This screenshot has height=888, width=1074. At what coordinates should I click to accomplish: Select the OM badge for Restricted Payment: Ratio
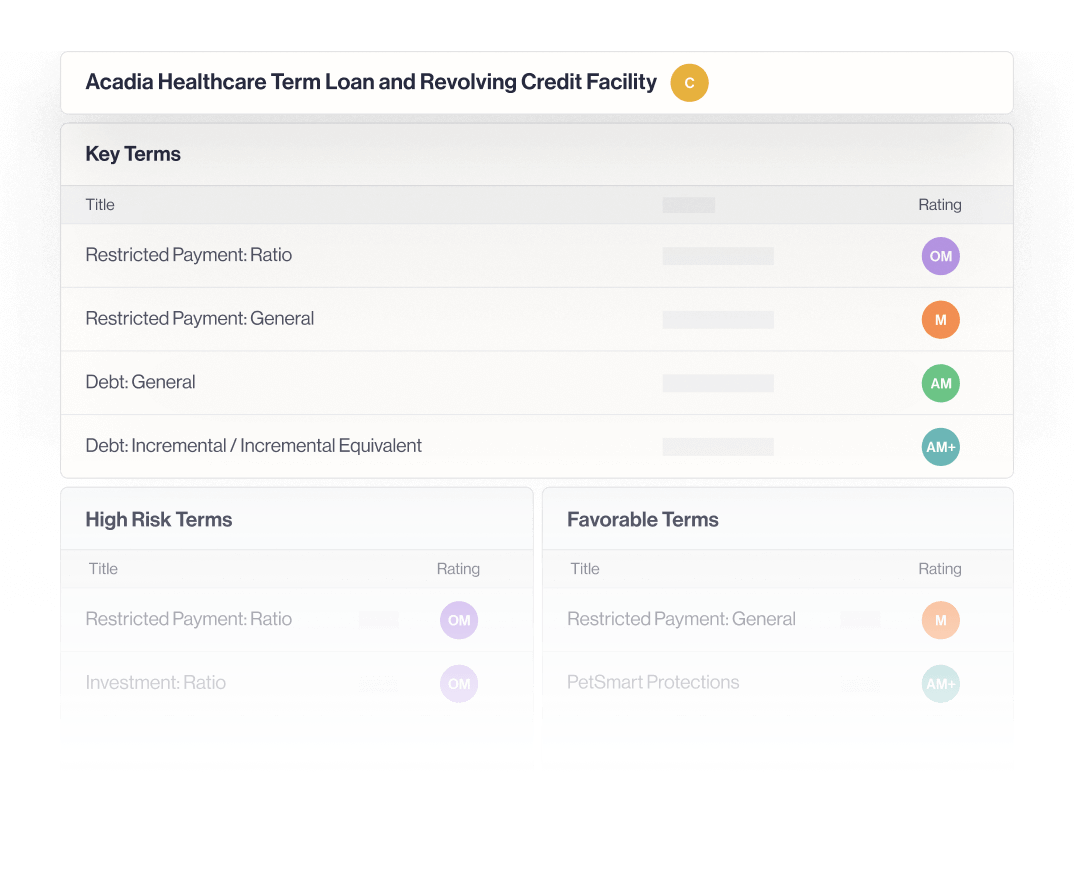940,256
